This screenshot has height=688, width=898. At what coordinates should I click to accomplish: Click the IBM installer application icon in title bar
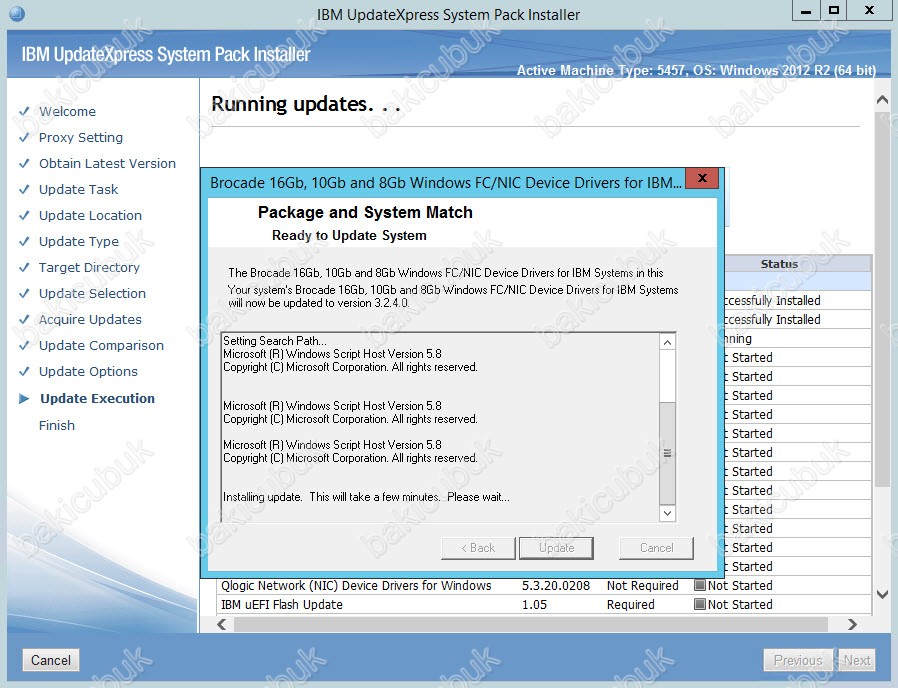tap(17, 13)
